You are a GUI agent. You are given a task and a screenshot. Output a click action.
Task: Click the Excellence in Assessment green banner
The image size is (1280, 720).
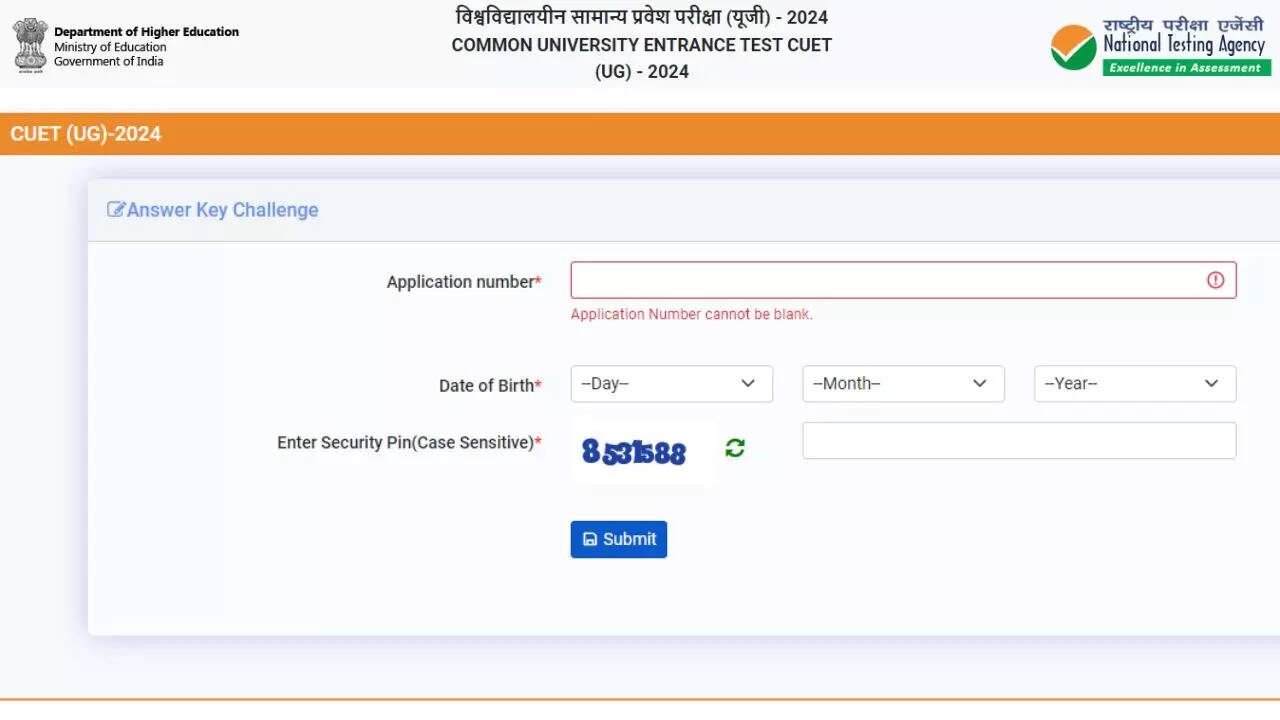pyautogui.click(x=1186, y=68)
